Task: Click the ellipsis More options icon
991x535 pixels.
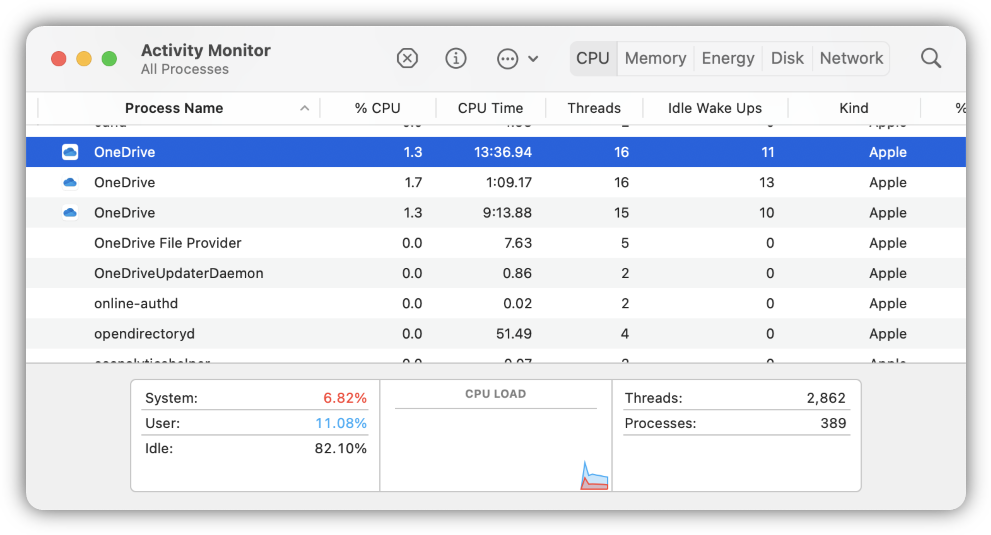Action: [507, 58]
